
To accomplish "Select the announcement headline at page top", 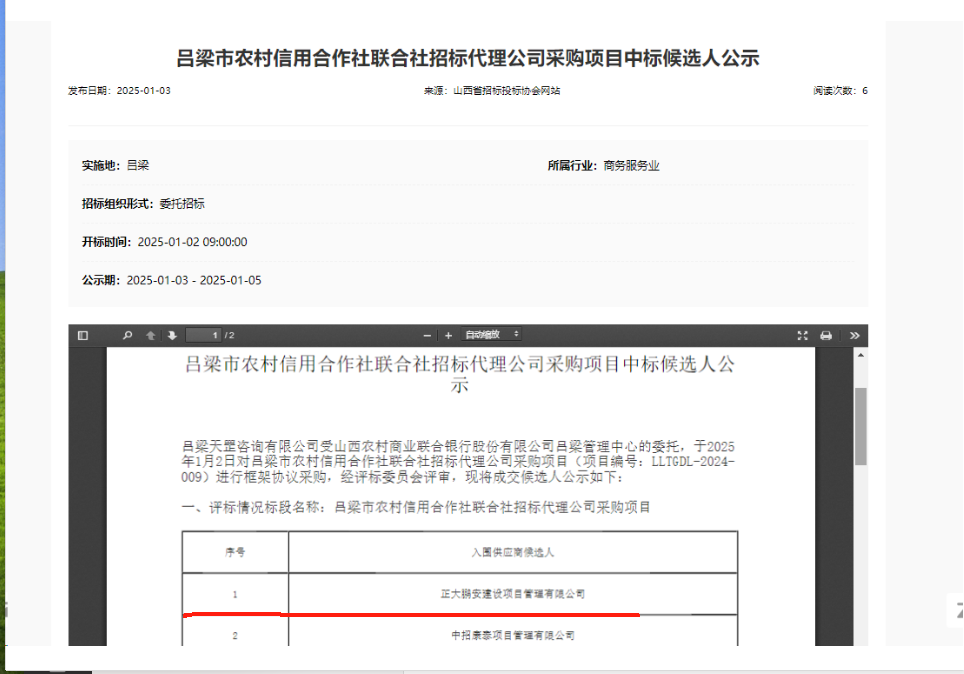I will [468, 58].
